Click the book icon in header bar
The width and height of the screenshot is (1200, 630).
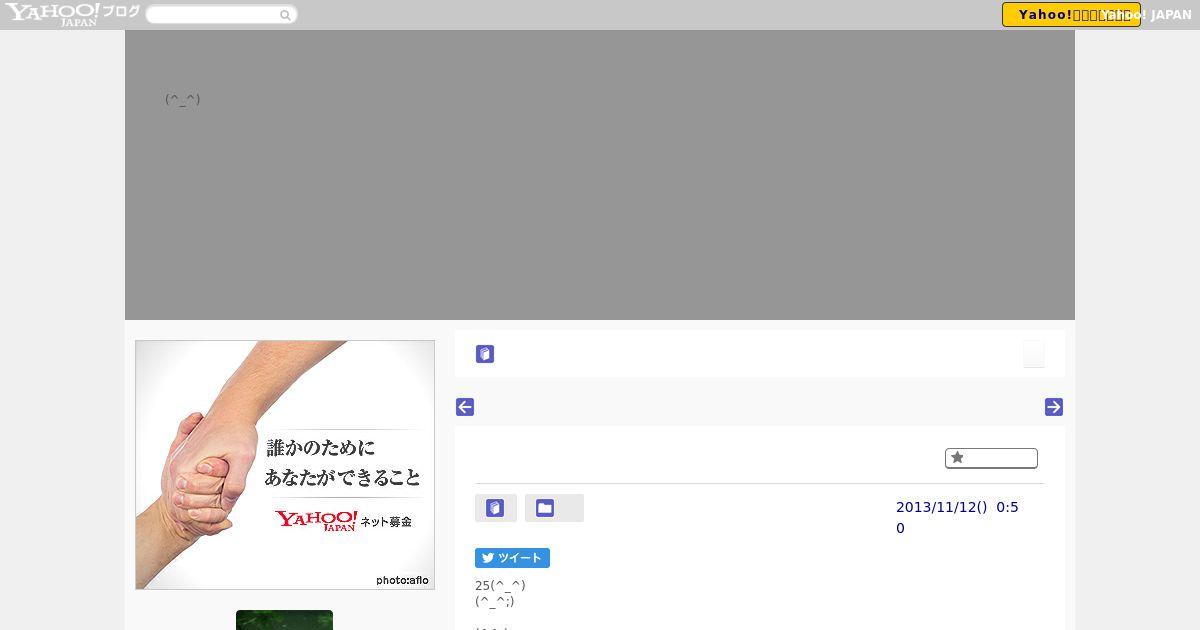tap(485, 354)
